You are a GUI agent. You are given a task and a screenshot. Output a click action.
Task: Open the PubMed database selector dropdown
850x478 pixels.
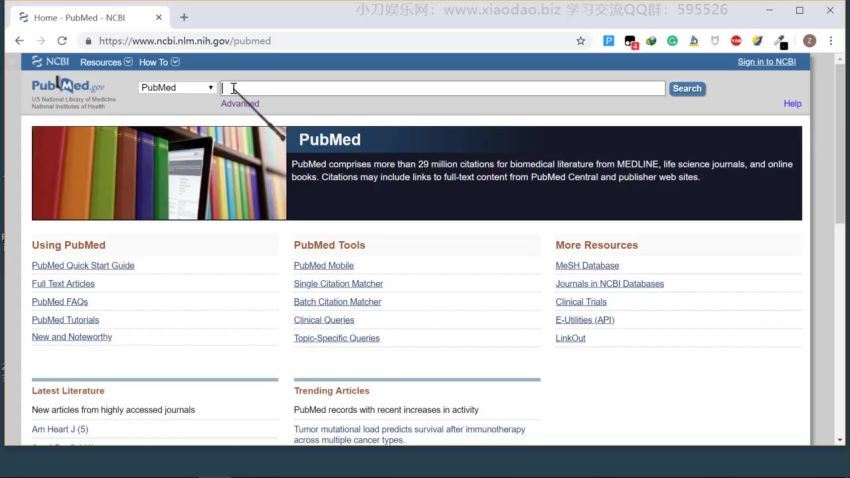[177, 87]
